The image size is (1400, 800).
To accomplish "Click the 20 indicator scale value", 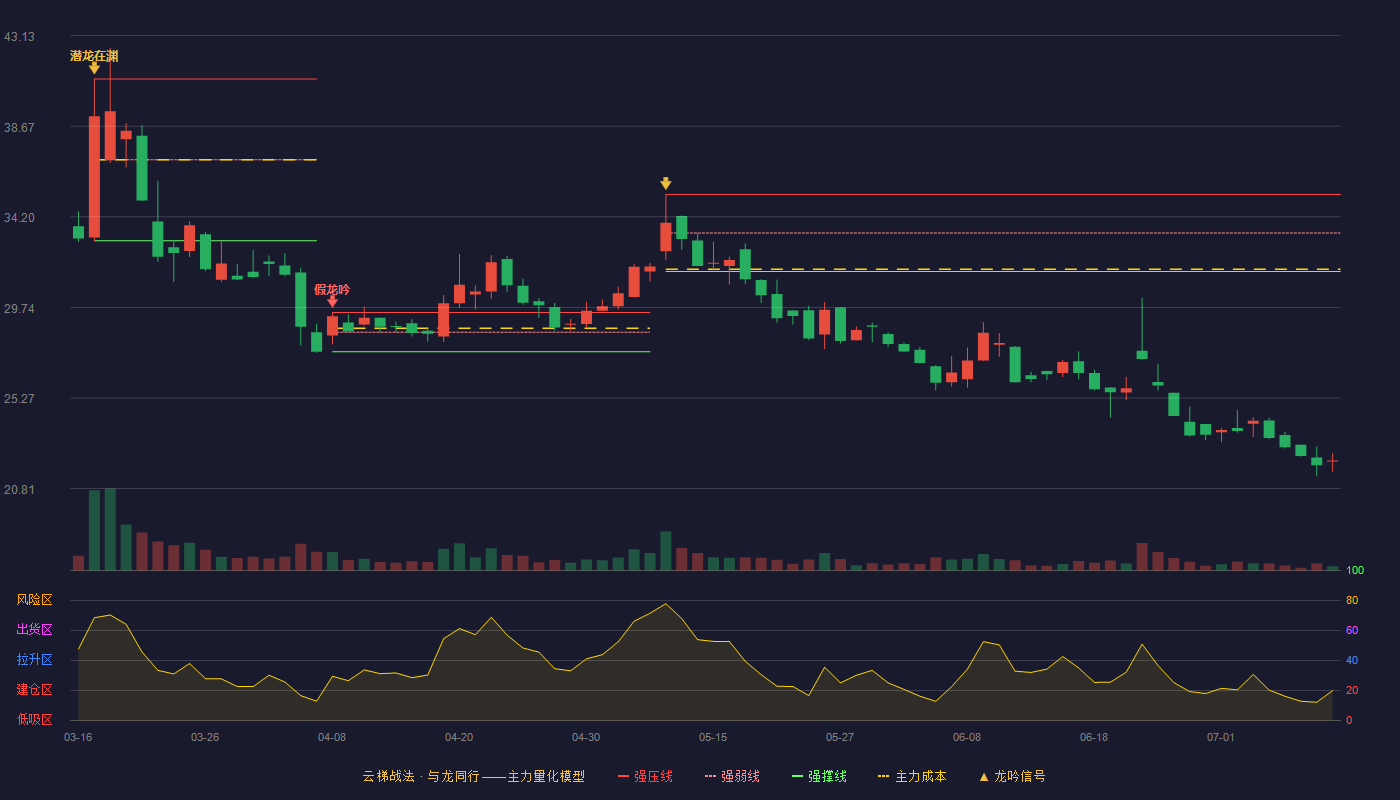I will pyautogui.click(x=1352, y=691).
